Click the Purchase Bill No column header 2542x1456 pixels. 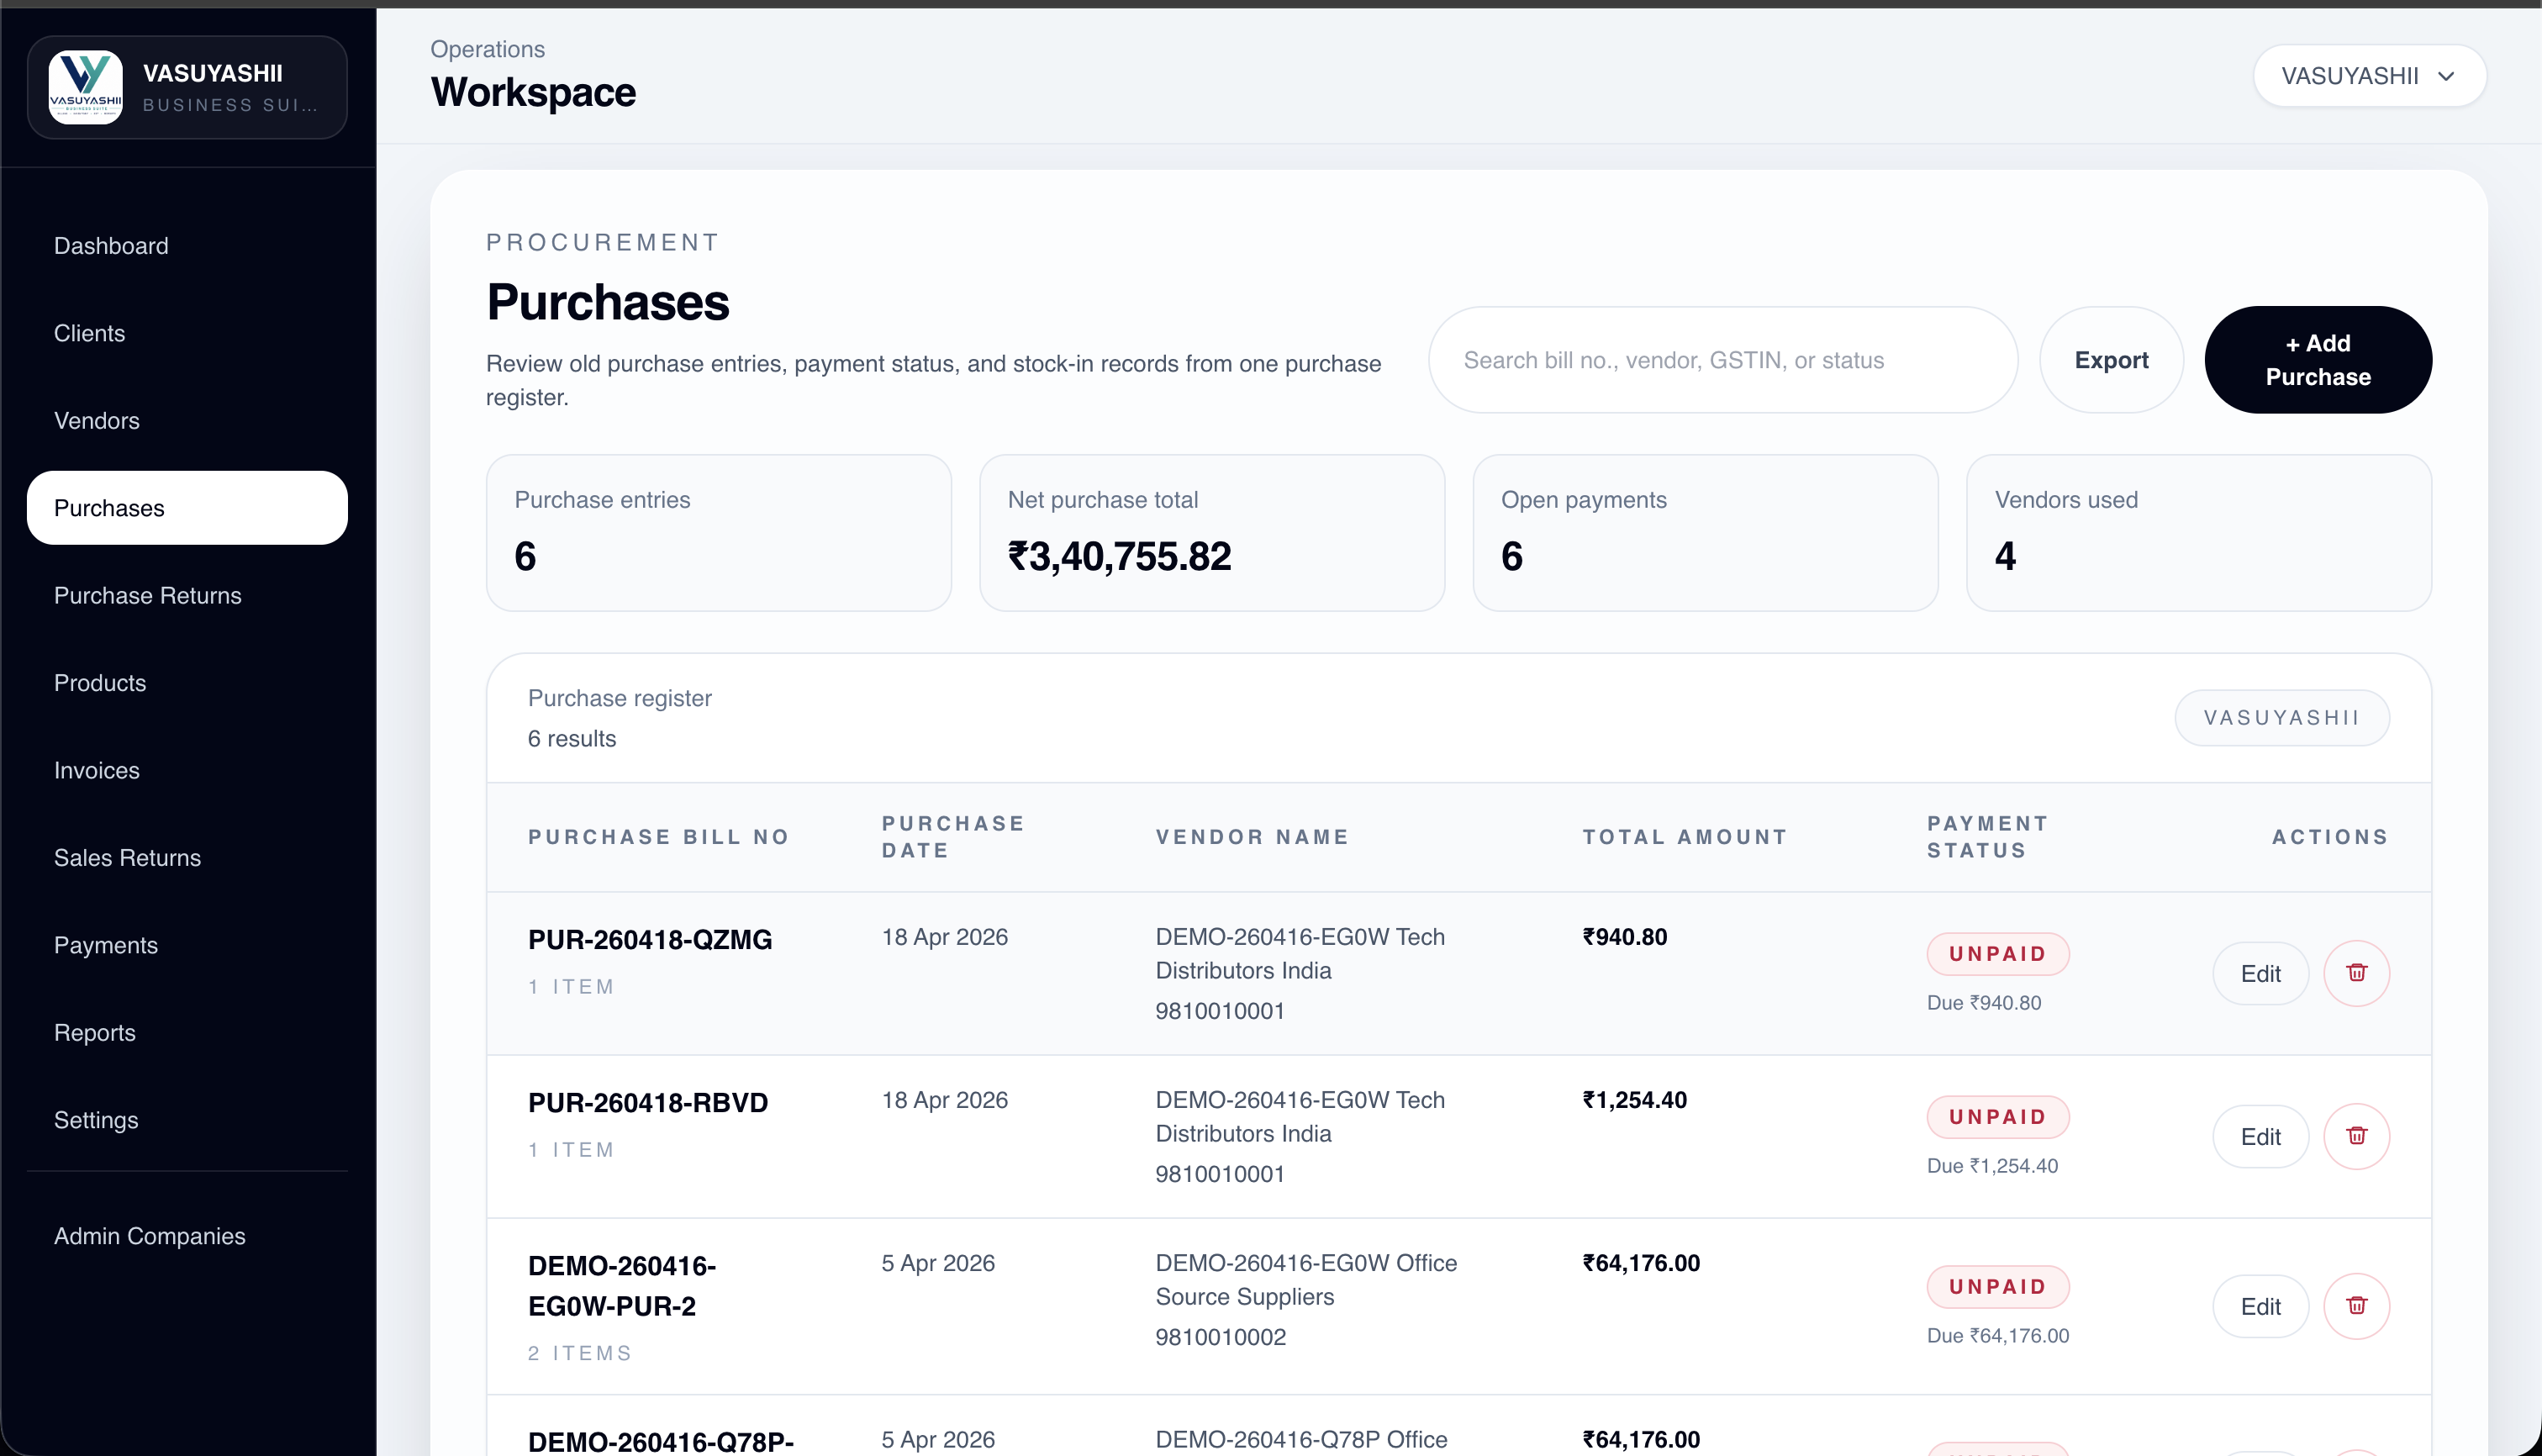pos(659,837)
